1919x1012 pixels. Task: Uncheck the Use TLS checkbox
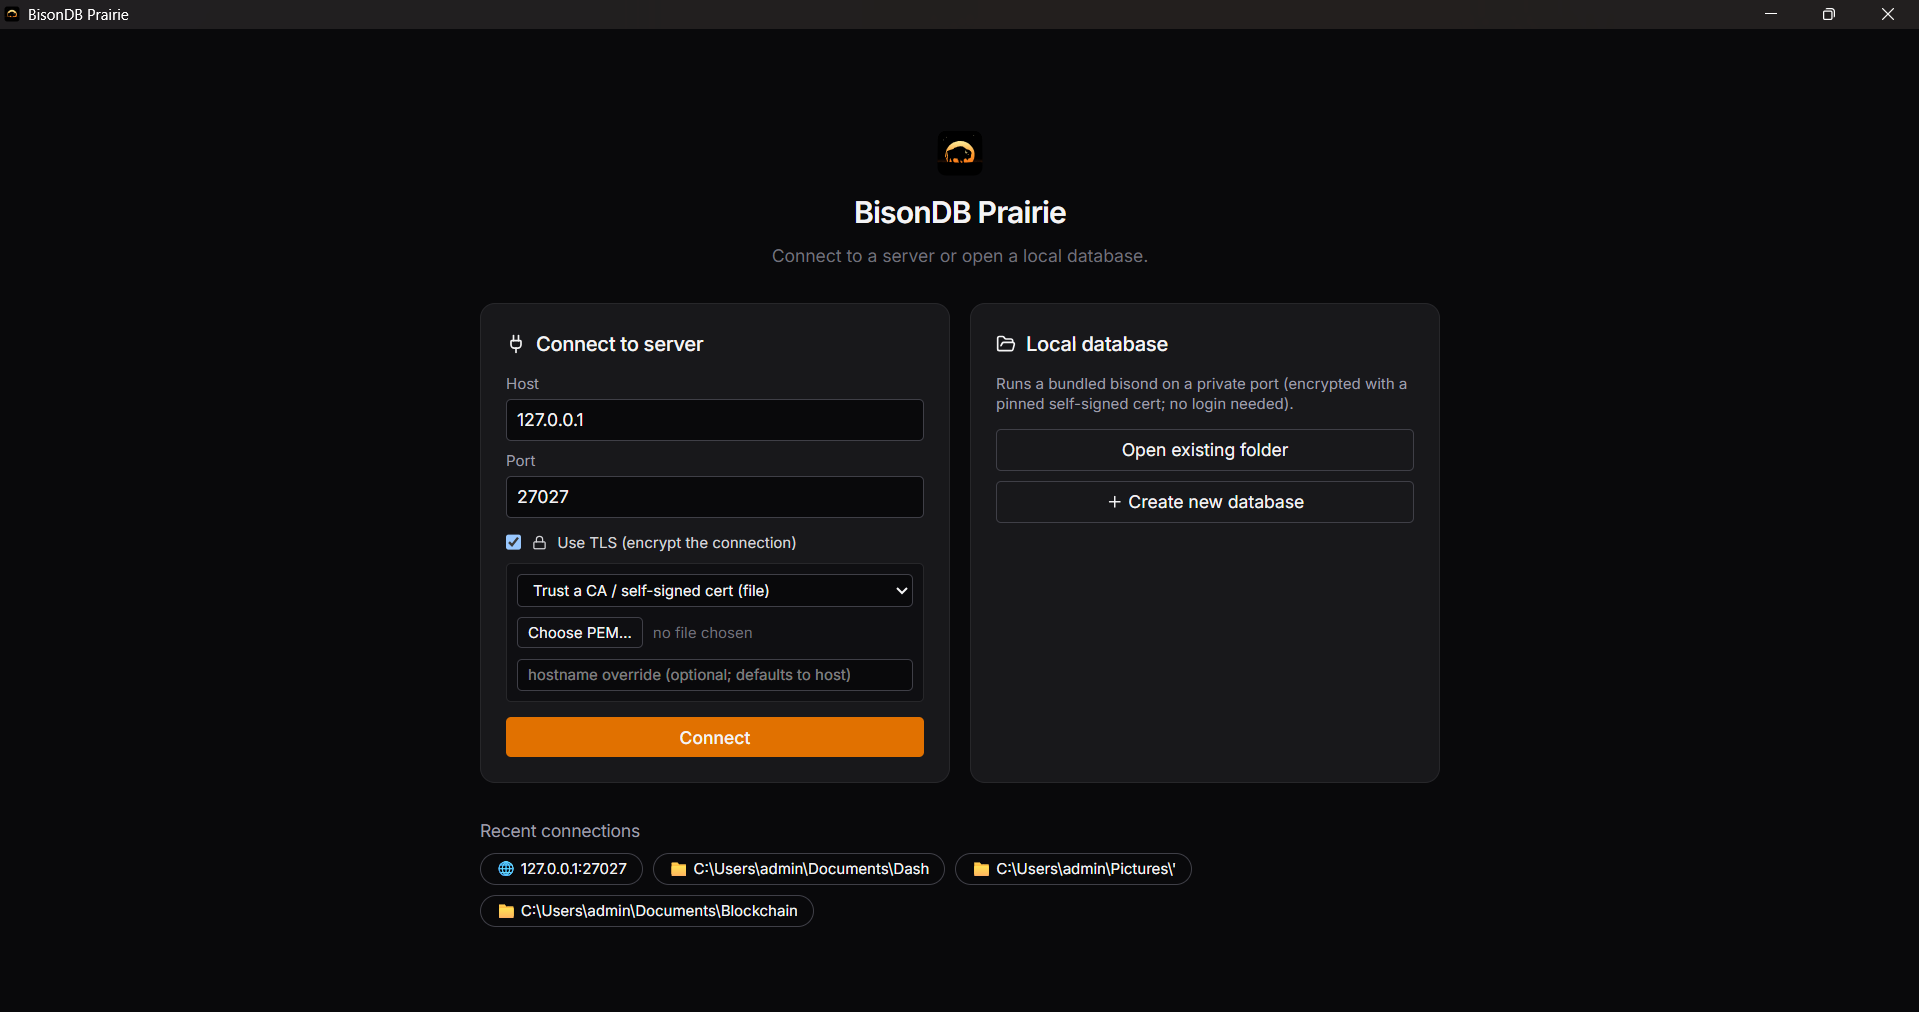point(514,542)
